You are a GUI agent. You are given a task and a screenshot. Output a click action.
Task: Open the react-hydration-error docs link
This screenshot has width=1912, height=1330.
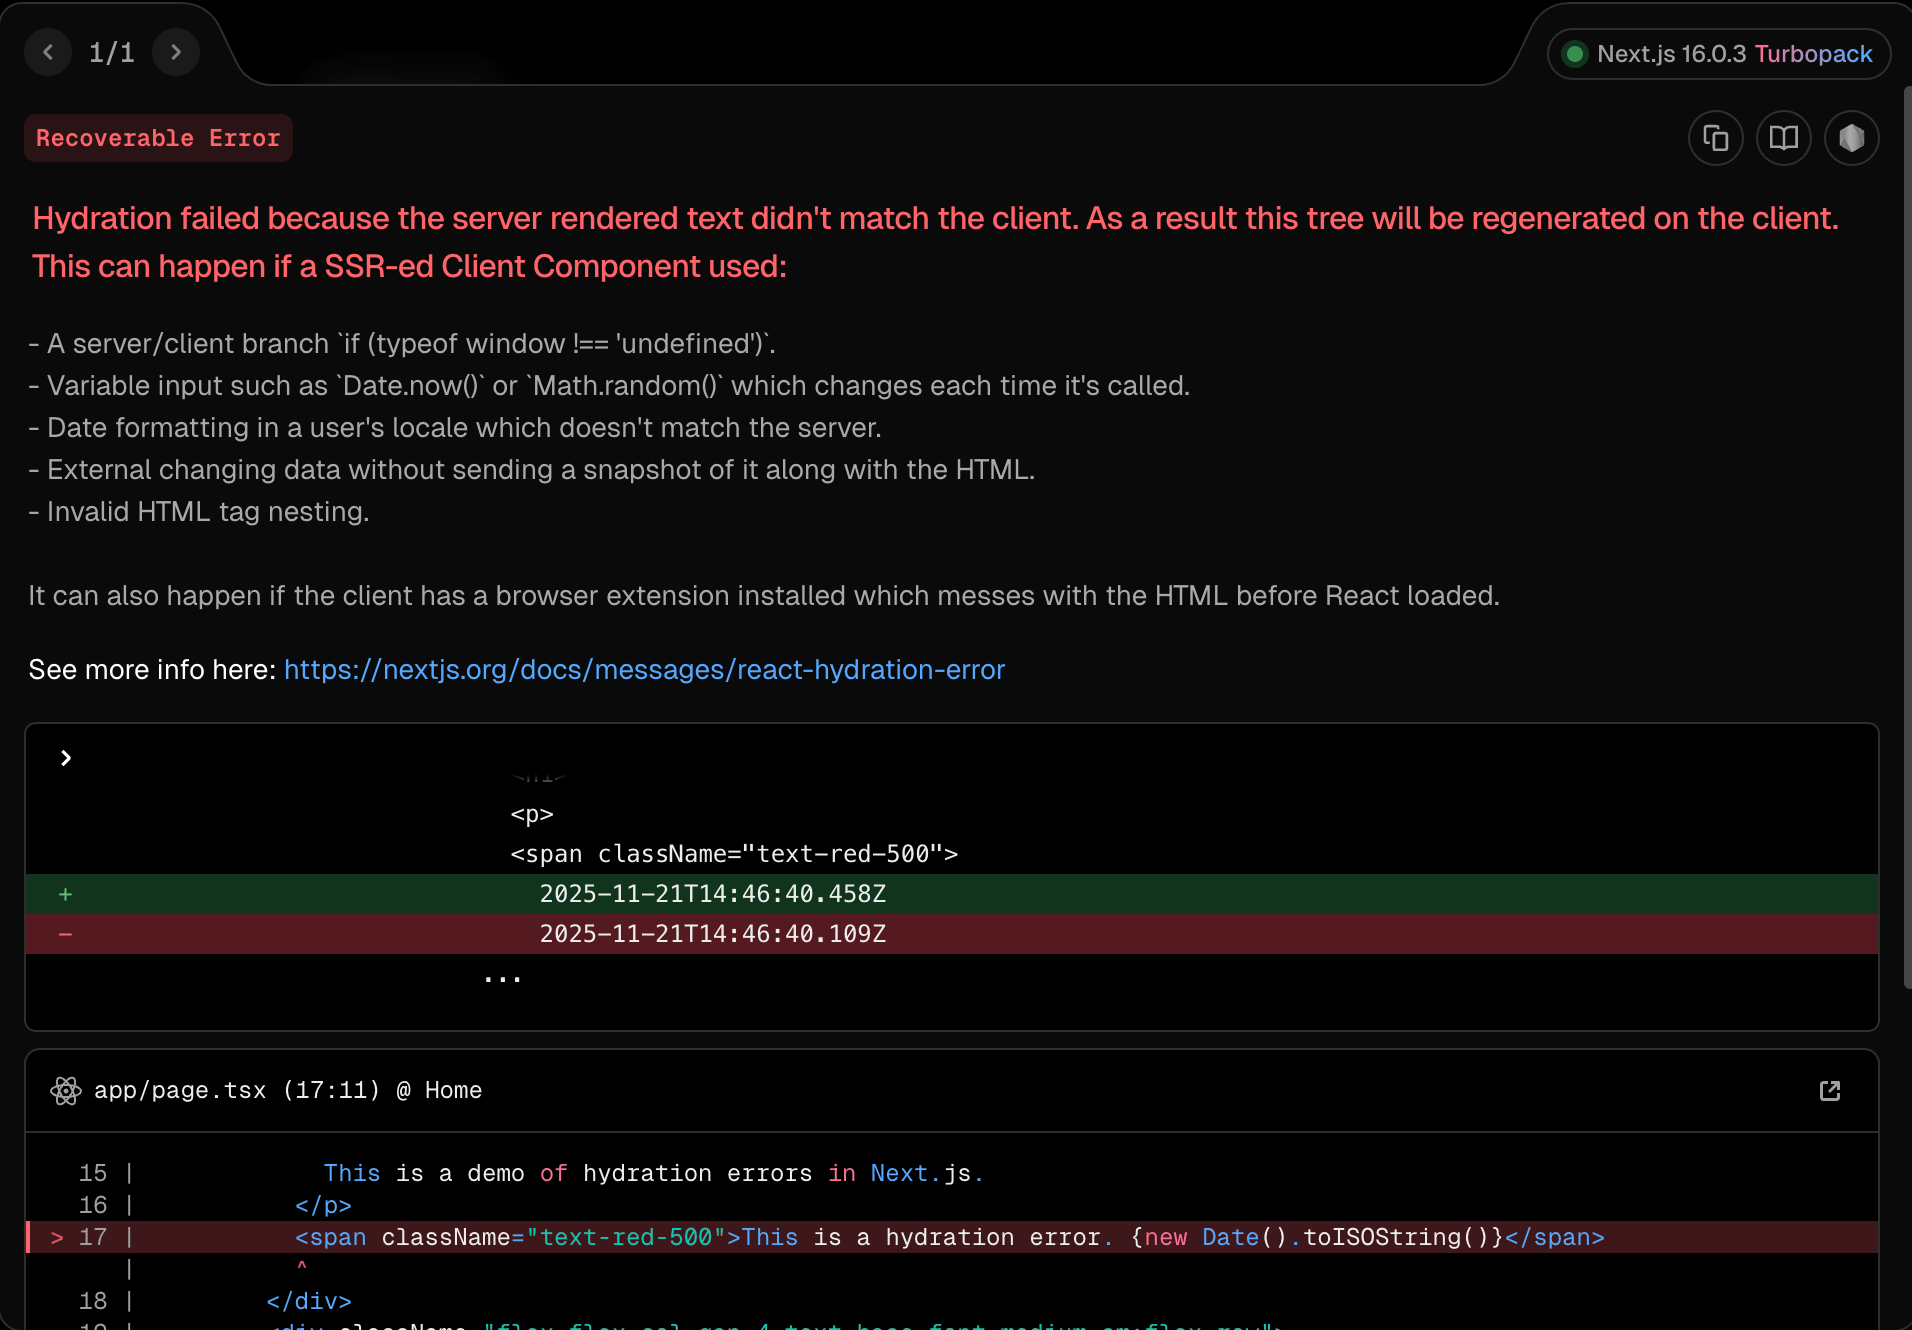(644, 670)
